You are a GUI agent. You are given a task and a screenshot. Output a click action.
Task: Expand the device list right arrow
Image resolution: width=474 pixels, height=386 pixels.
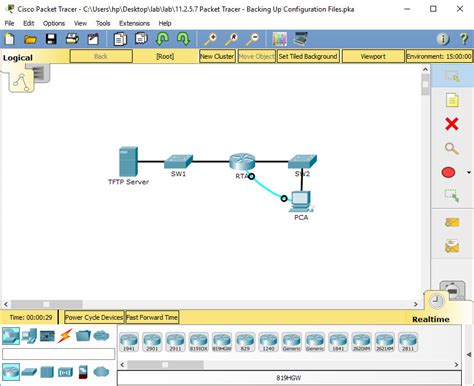(456, 365)
